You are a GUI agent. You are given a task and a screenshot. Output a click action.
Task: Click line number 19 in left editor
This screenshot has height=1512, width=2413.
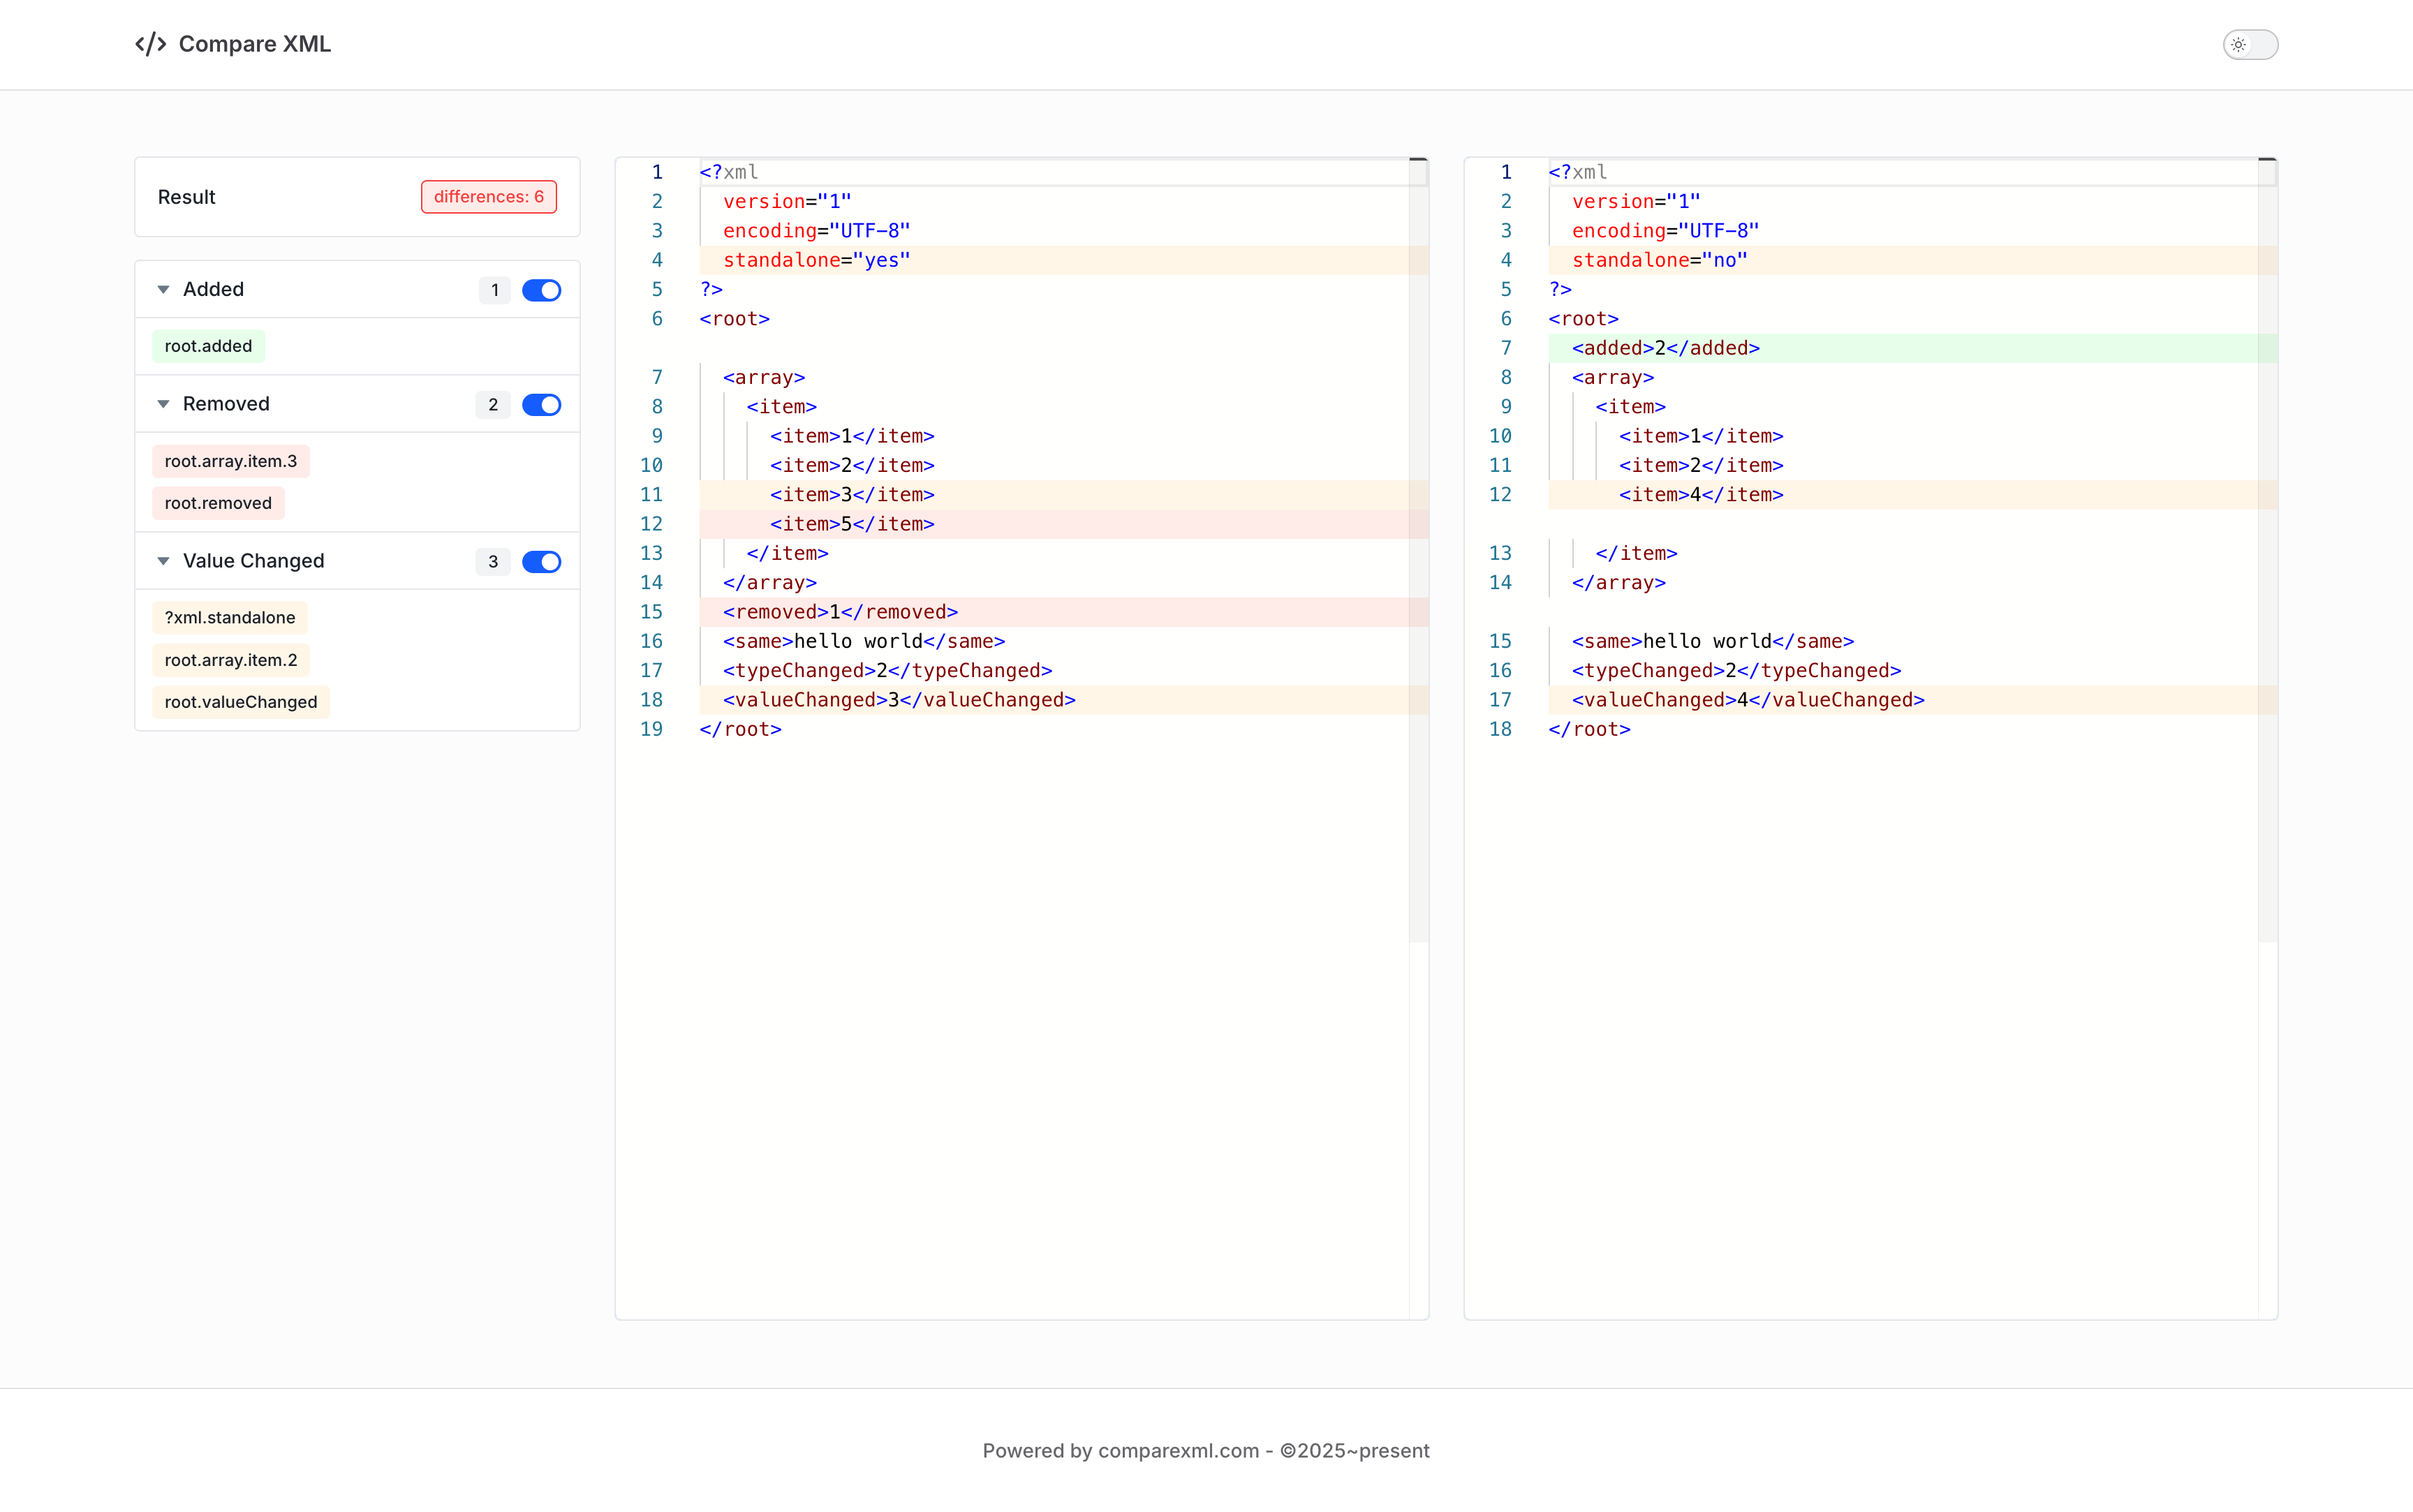pos(651,729)
